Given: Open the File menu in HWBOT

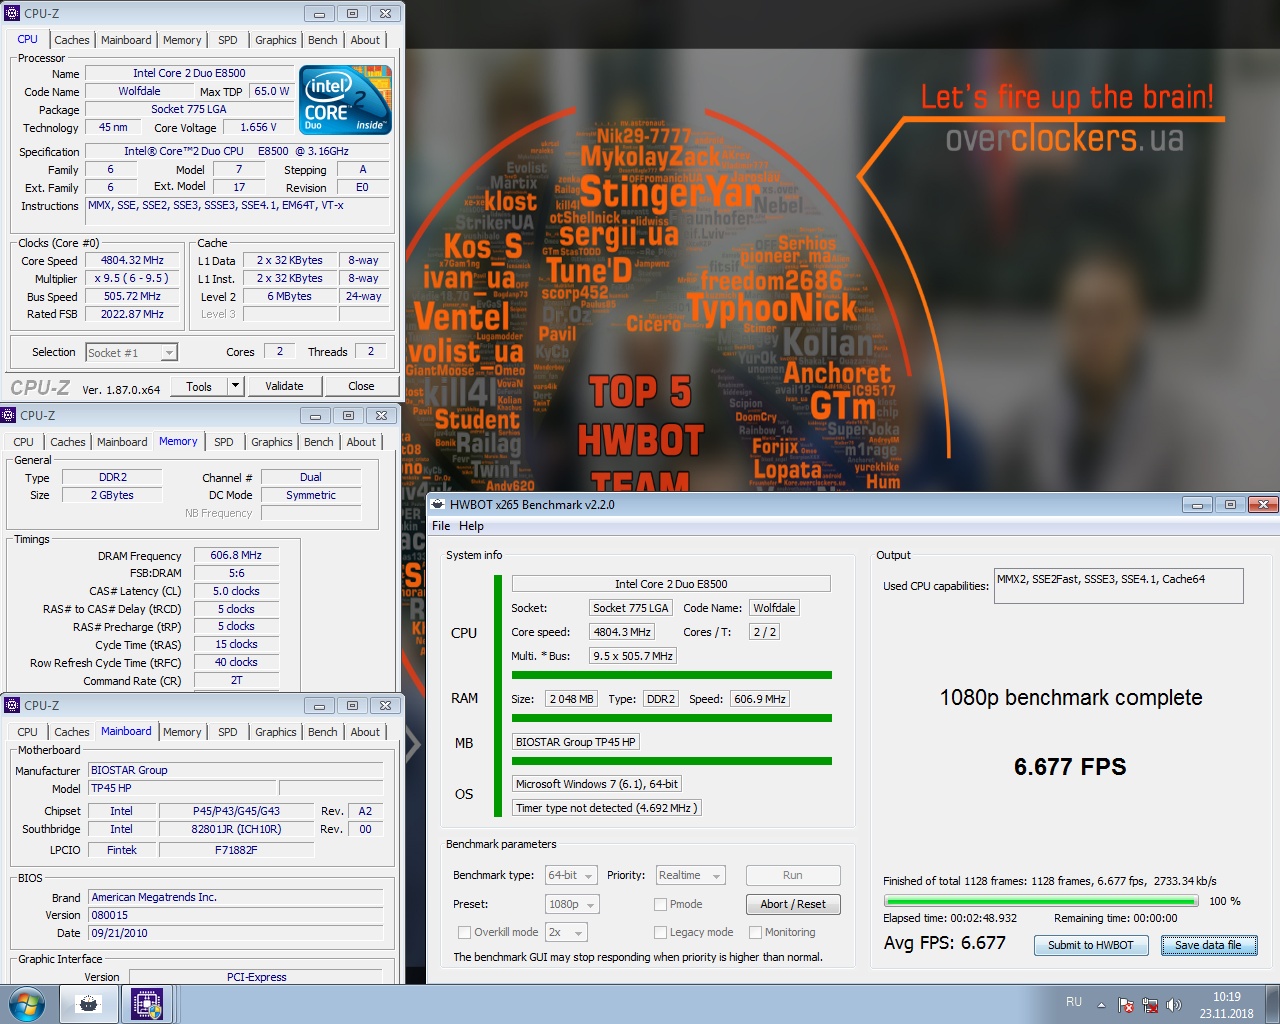Looking at the screenshot, I should (x=441, y=526).
